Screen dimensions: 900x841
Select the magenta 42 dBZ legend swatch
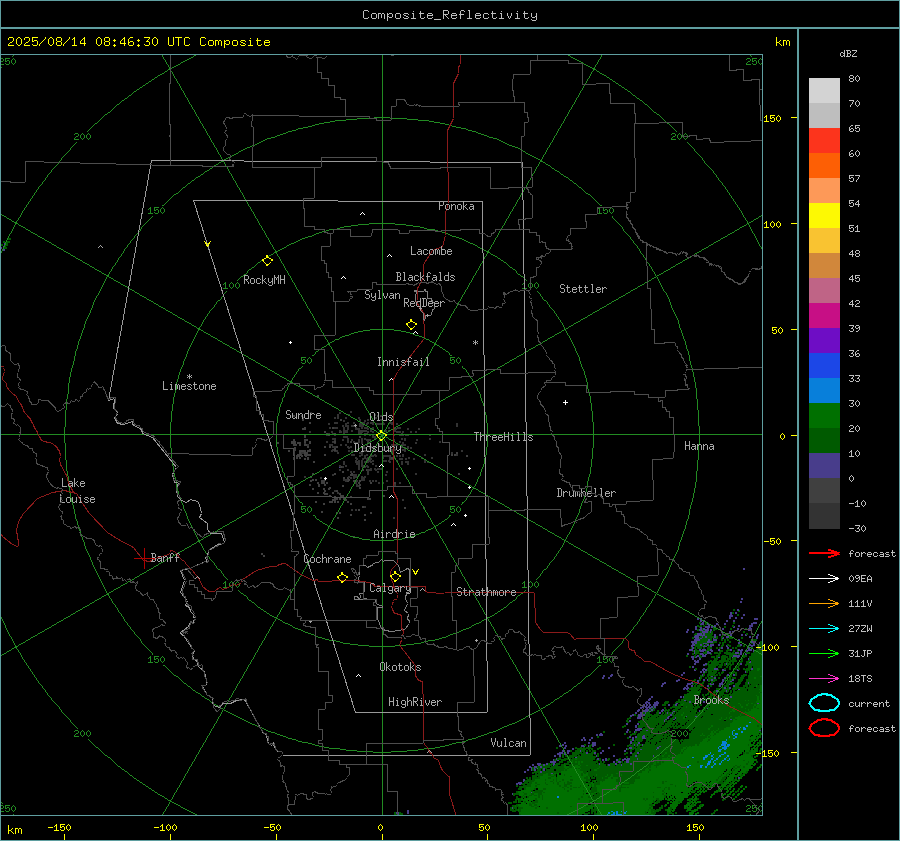click(824, 315)
